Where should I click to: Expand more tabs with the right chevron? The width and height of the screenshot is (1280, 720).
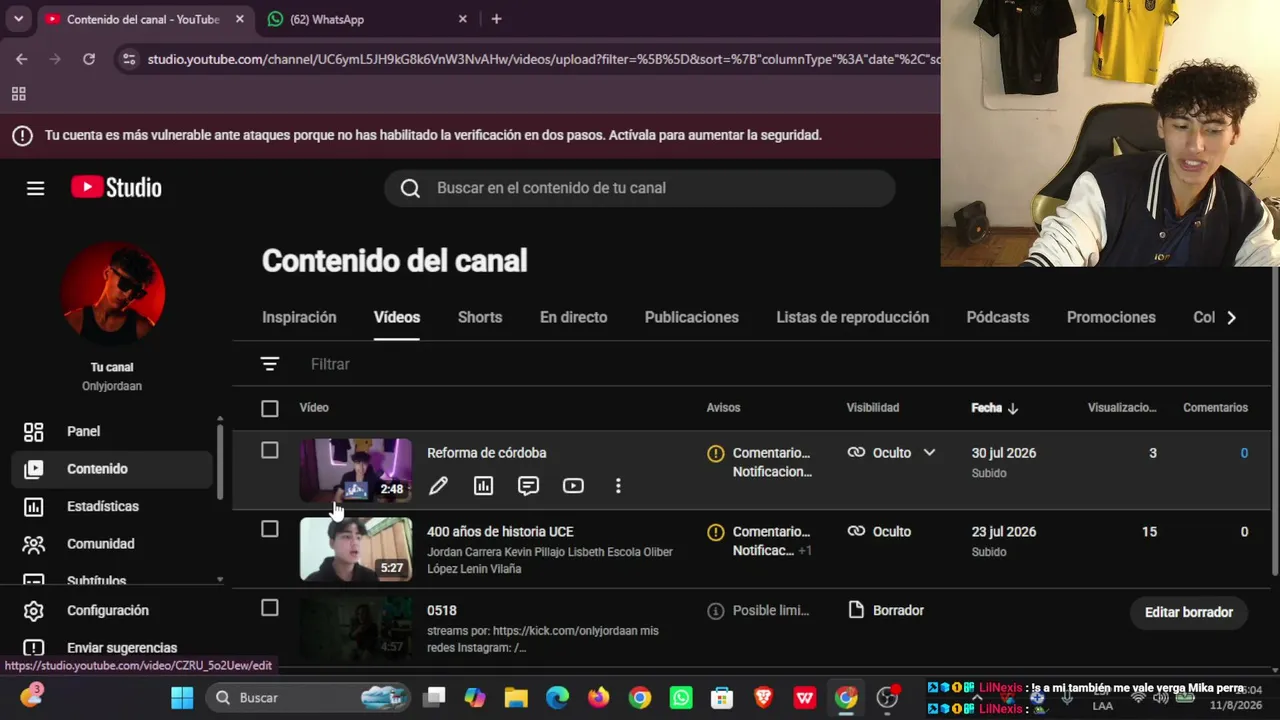pyautogui.click(x=1231, y=318)
